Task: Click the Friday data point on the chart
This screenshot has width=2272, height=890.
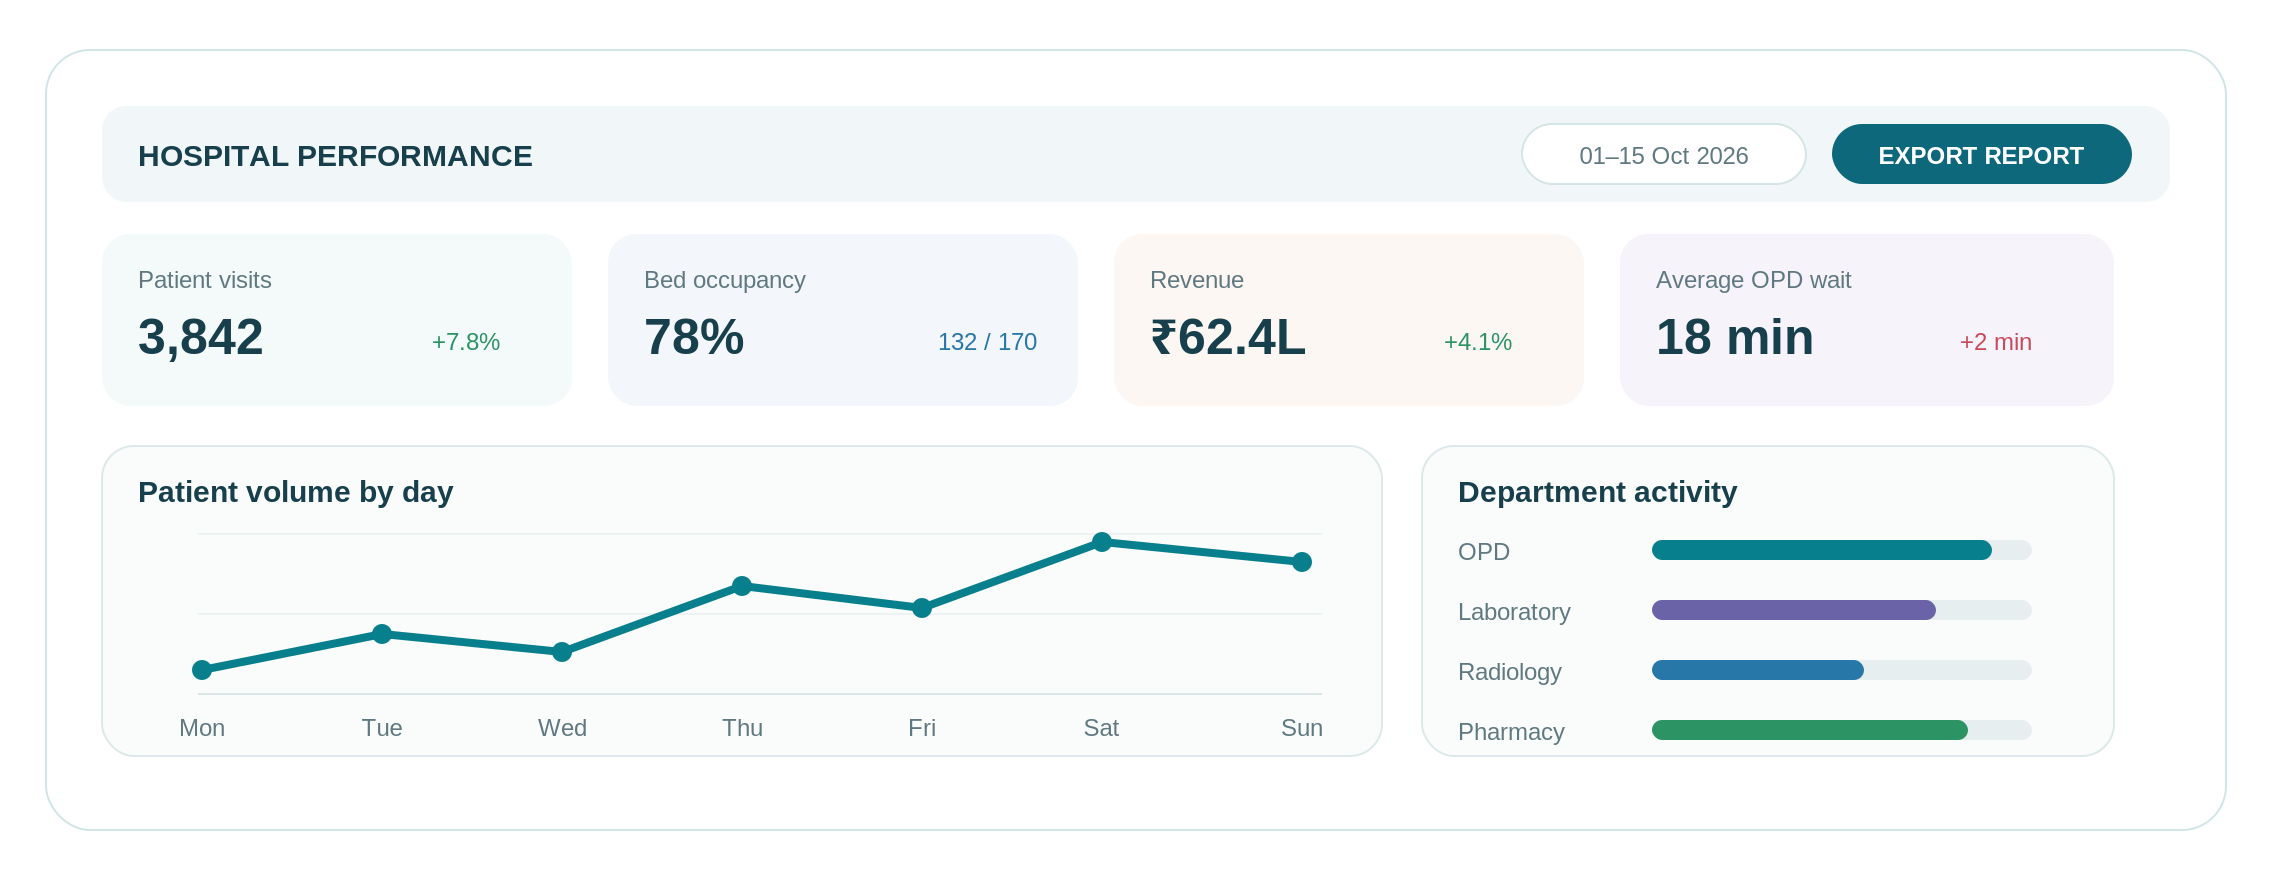Action: click(x=922, y=608)
